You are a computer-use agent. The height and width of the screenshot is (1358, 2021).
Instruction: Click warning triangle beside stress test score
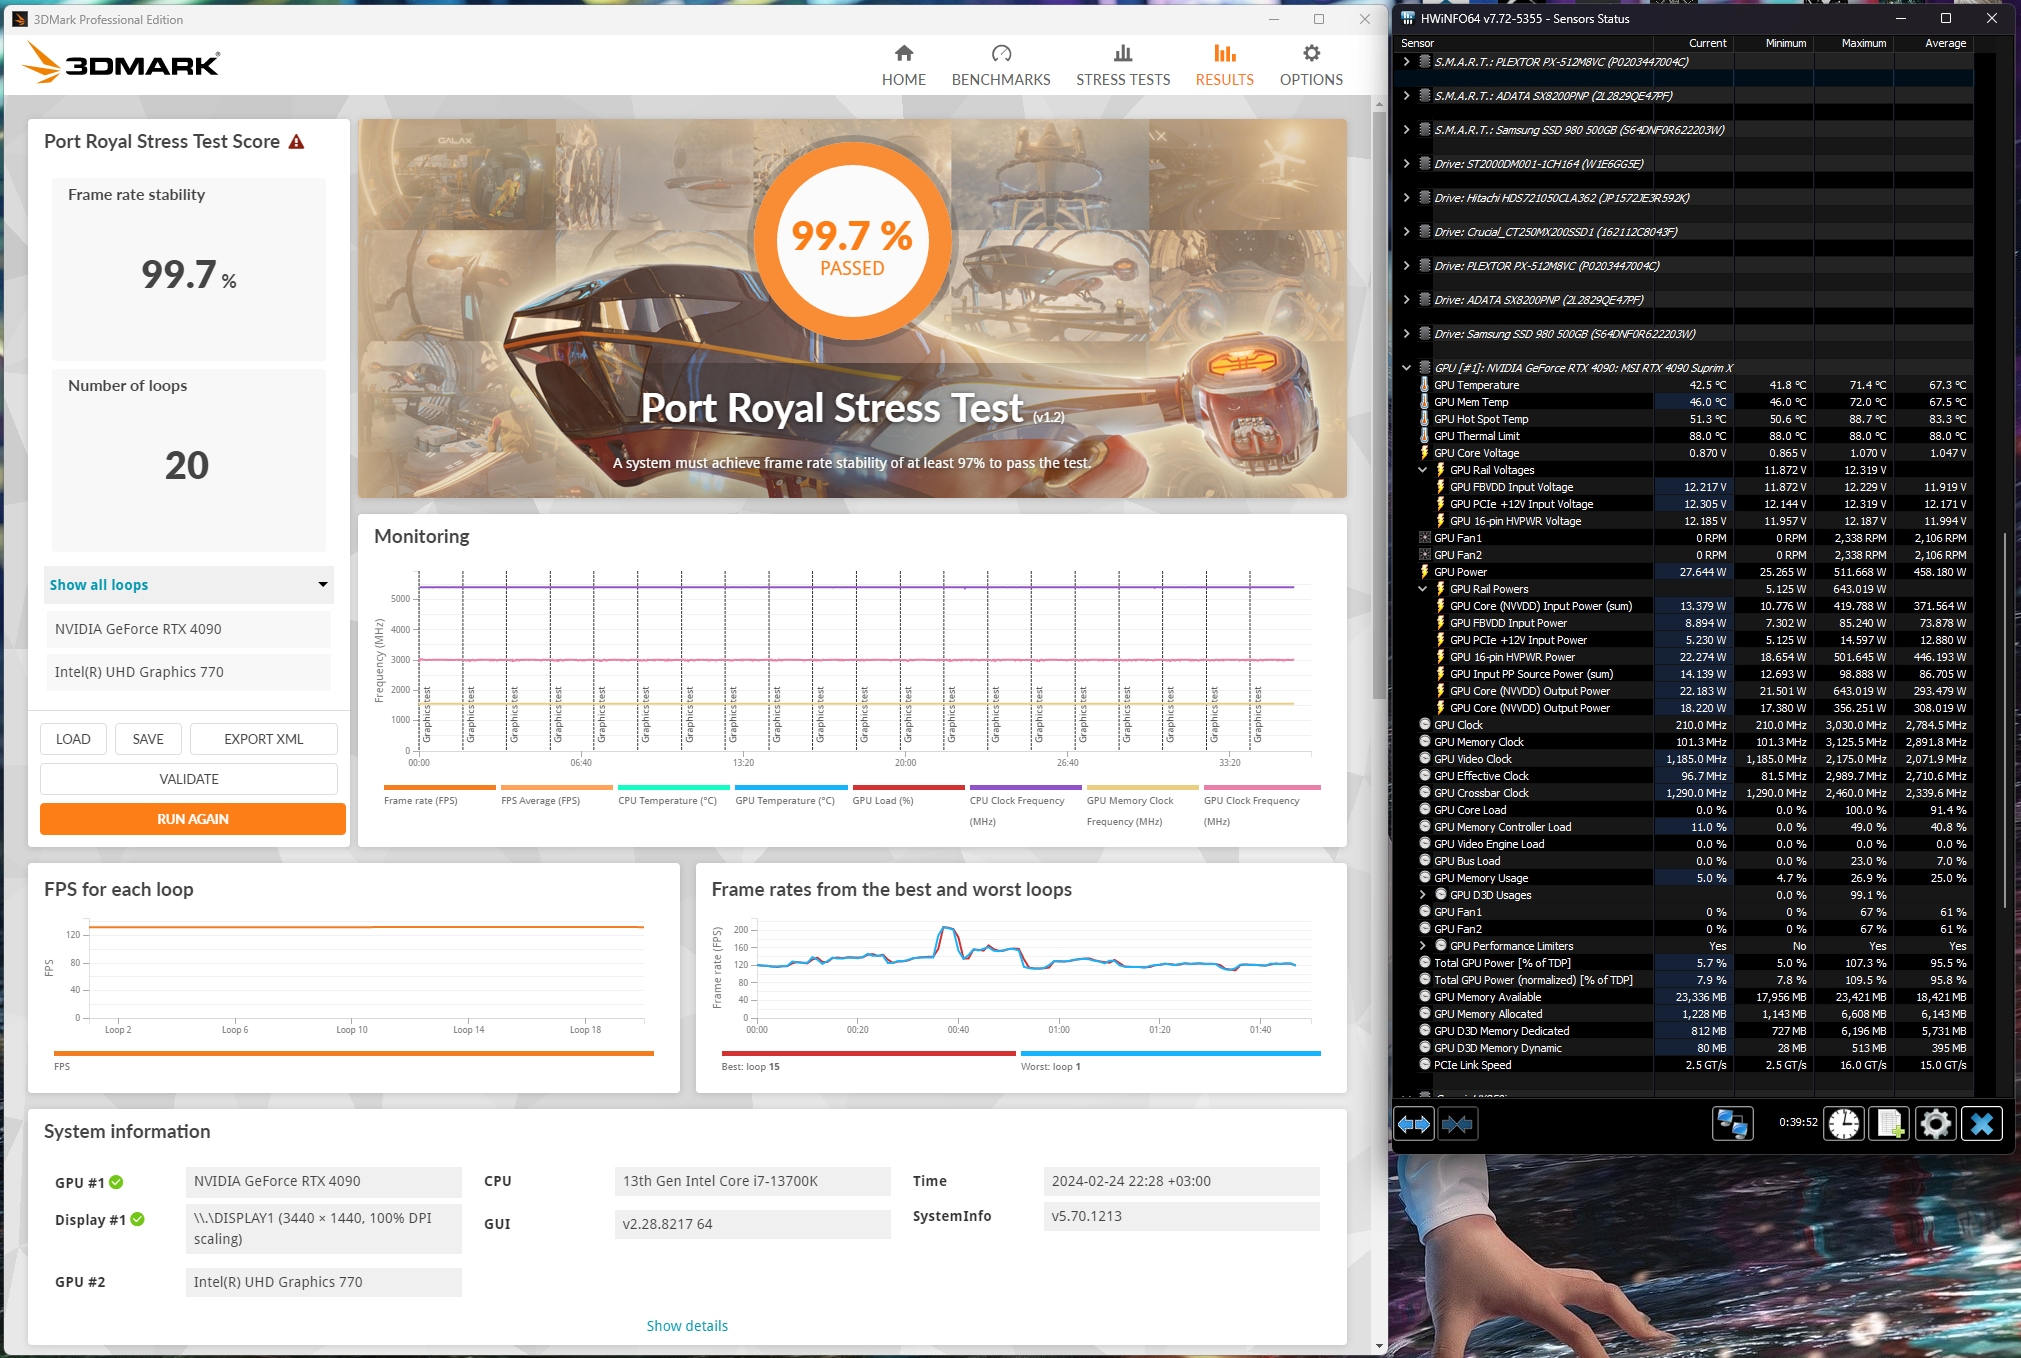[296, 142]
